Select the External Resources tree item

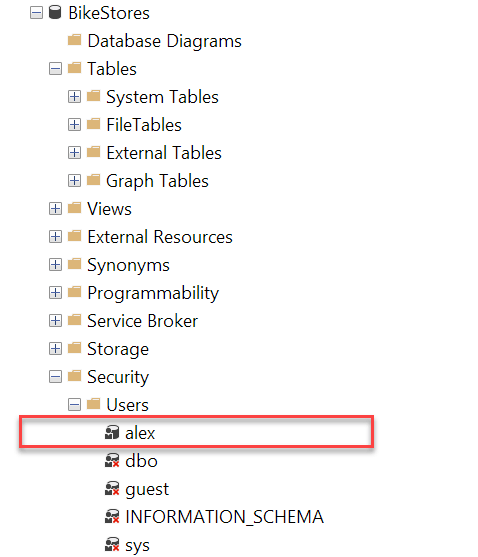coord(160,237)
